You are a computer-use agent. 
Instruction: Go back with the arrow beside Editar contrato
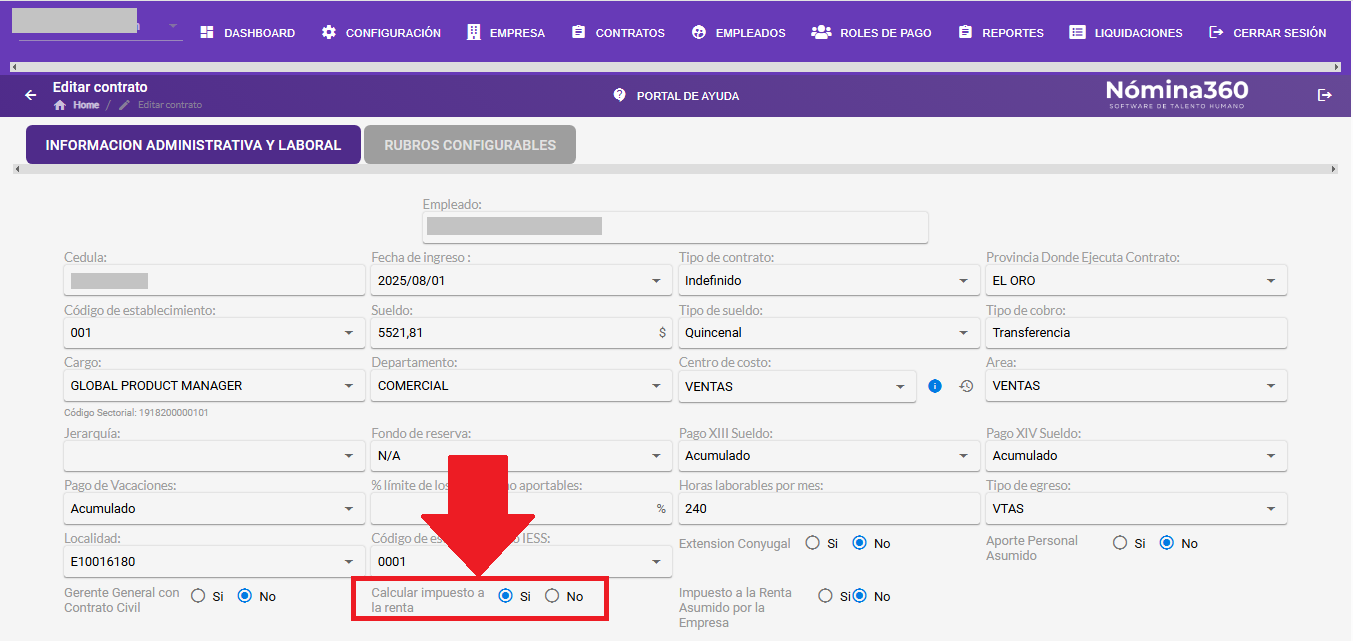pos(31,95)
